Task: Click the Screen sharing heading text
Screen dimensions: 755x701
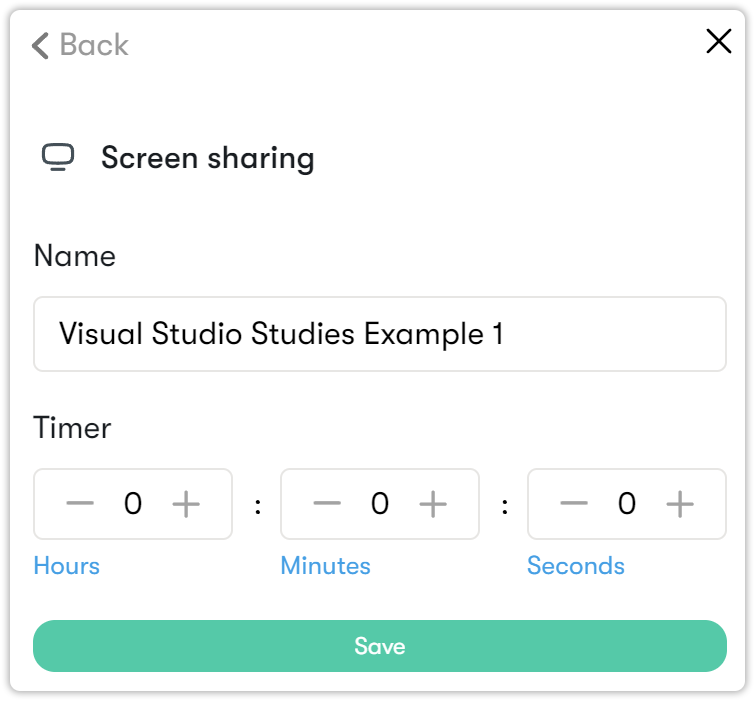Action: [208, 158]
